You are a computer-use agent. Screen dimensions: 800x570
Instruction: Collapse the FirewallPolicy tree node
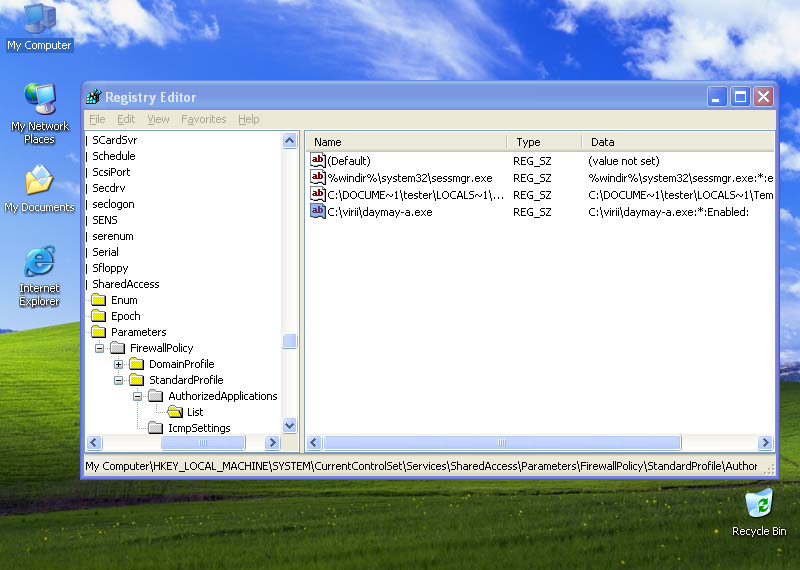pos(99,348)
